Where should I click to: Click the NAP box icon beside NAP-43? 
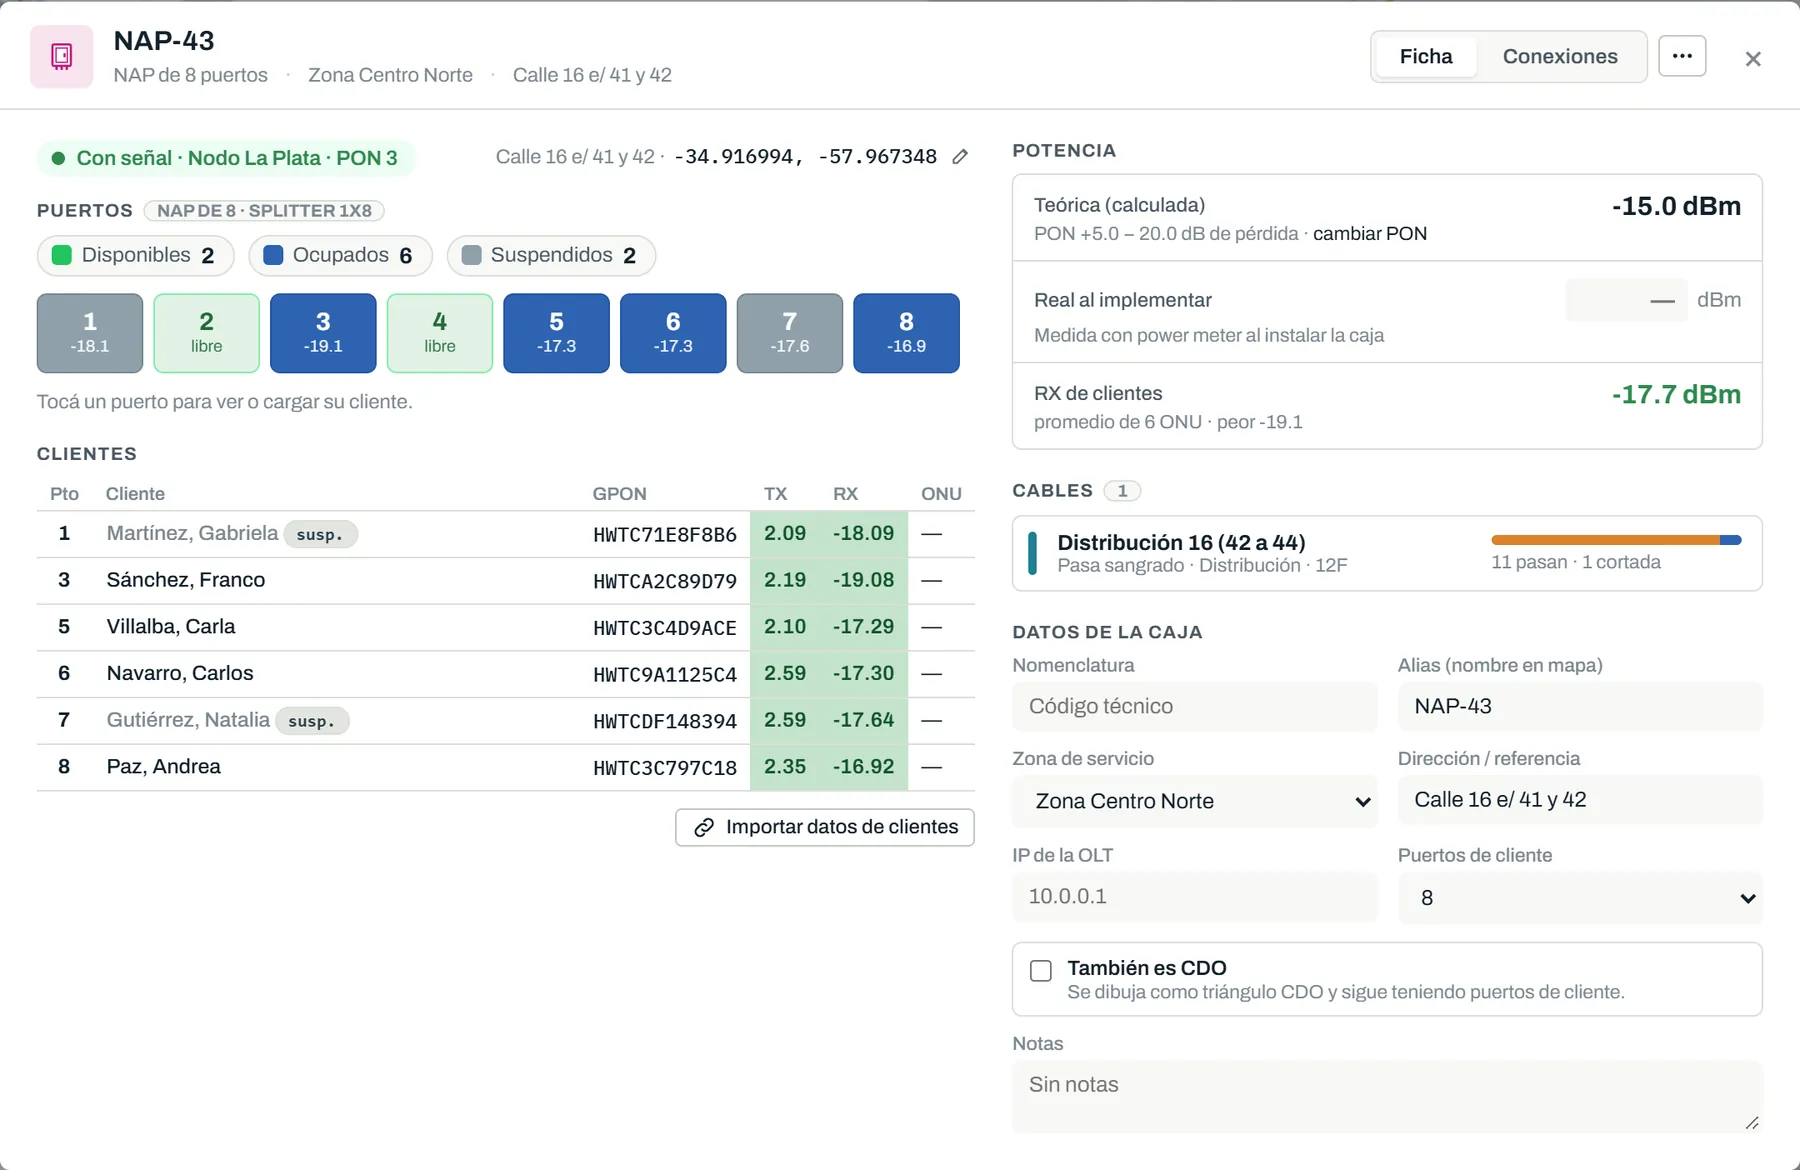click(x=61, y=57)
